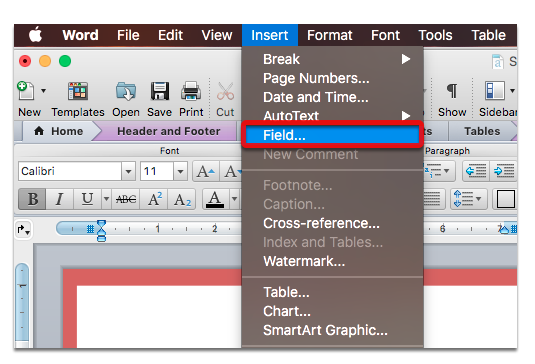Click the line spacing icon
This screenshot has height=364, width=535.
coord(464,199)
